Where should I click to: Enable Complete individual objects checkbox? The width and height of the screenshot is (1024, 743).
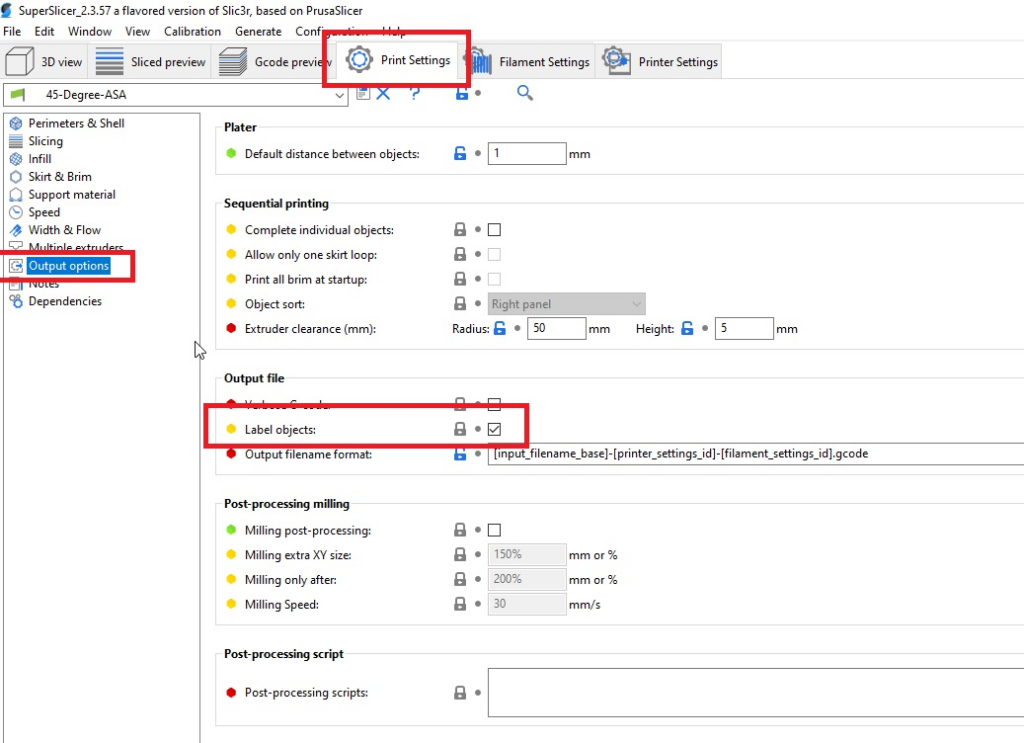(x=494, y=230)
